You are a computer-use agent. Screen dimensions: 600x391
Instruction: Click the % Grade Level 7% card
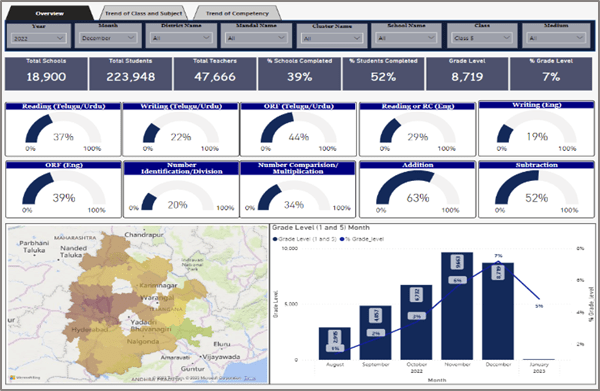pyautogui.click(x=551, y=74)
